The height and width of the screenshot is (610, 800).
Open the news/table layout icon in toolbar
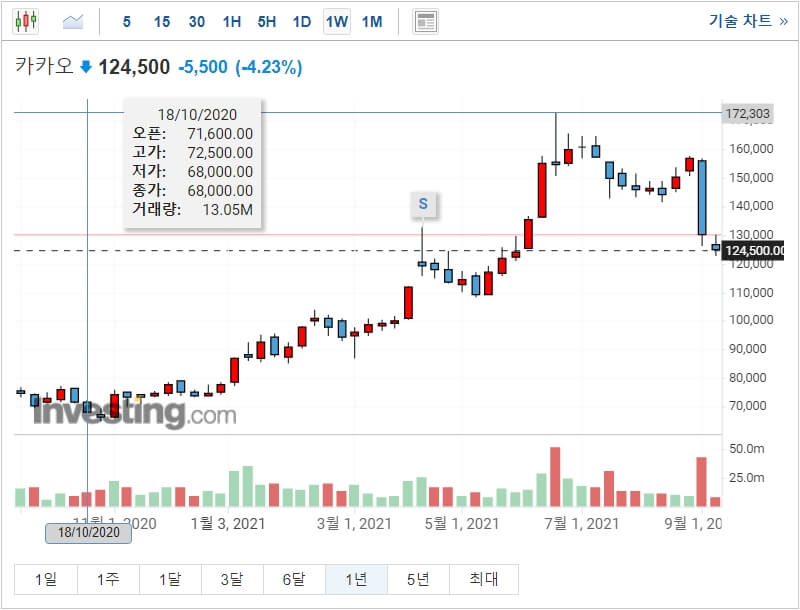point(425,22)
